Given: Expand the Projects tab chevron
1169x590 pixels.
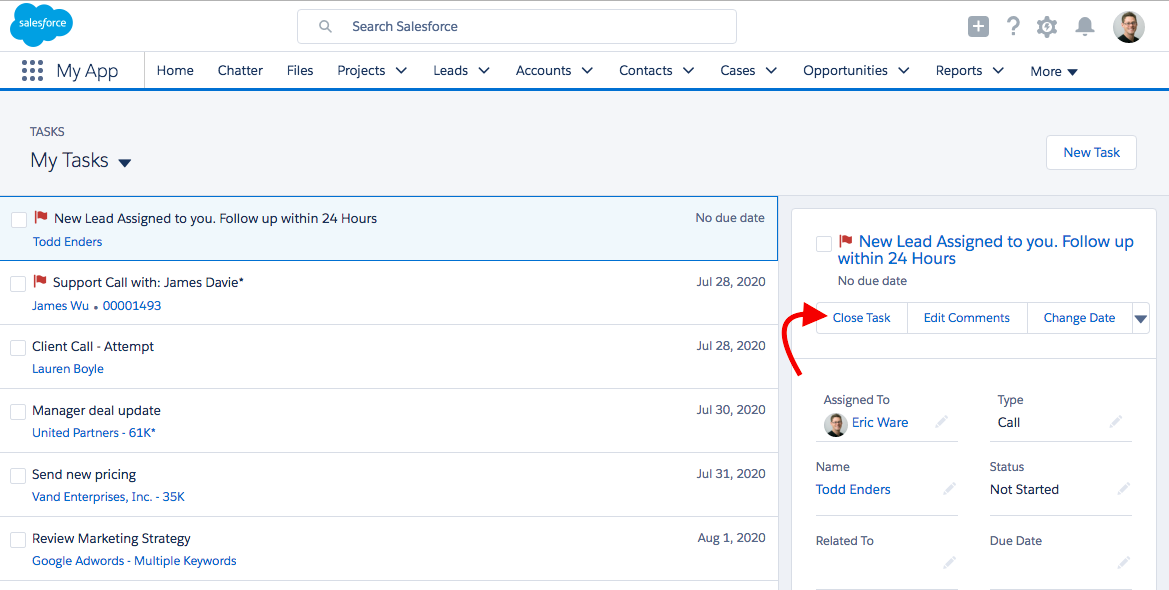Looking at the screenshot, I should pos(401,71).
